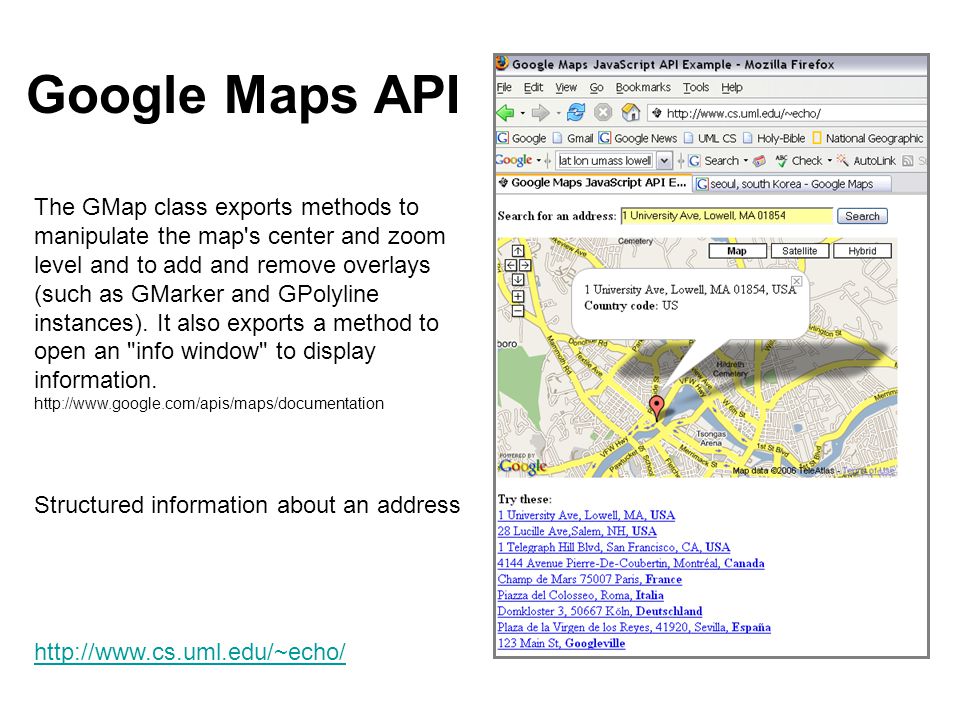Open the File menu
The width and height of the screenshot is (960, 720).
(x=504, y=88)
